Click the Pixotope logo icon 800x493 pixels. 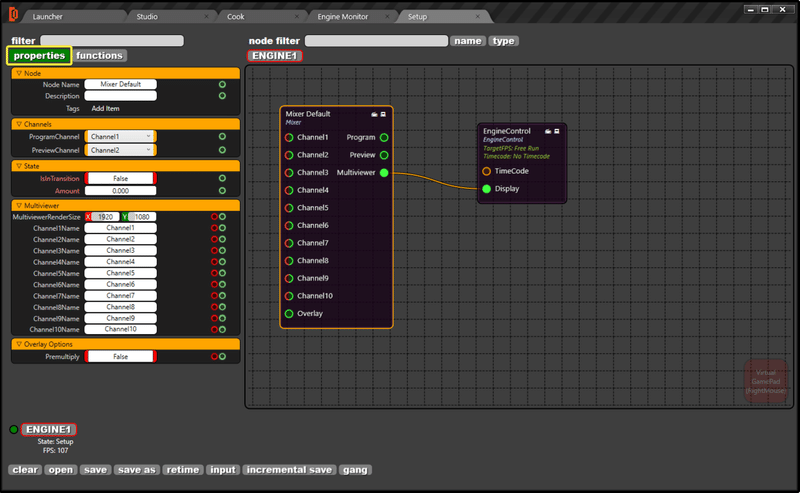[x=14, y=15]
